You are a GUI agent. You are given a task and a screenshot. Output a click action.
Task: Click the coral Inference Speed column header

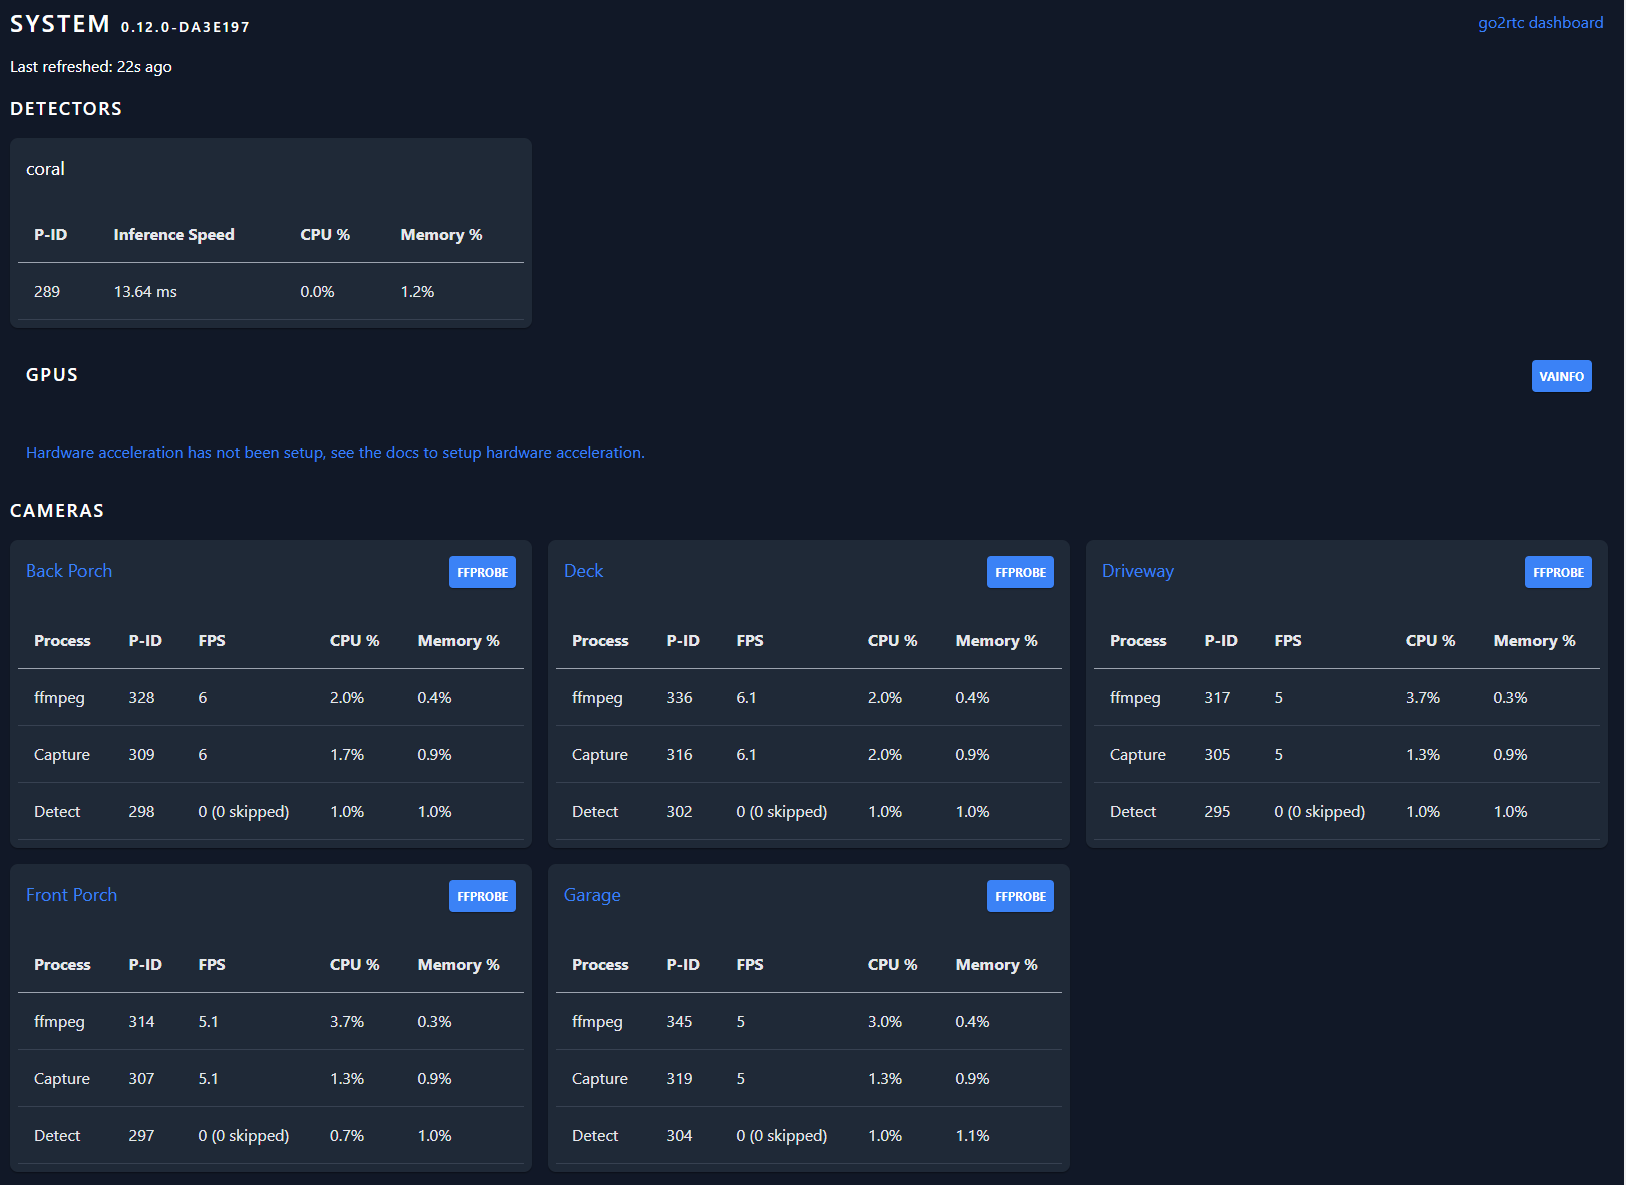(173, 234)
